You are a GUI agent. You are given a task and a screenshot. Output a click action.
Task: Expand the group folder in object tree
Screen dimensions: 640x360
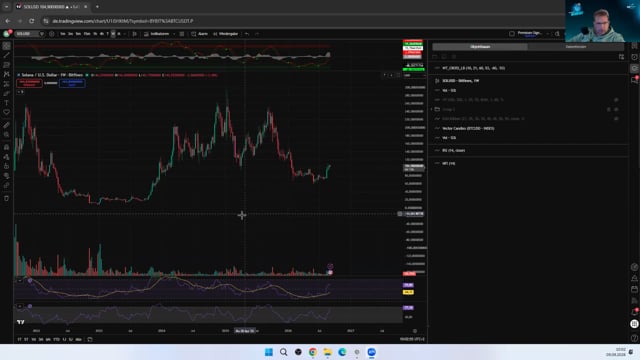[x=432, y=109]
